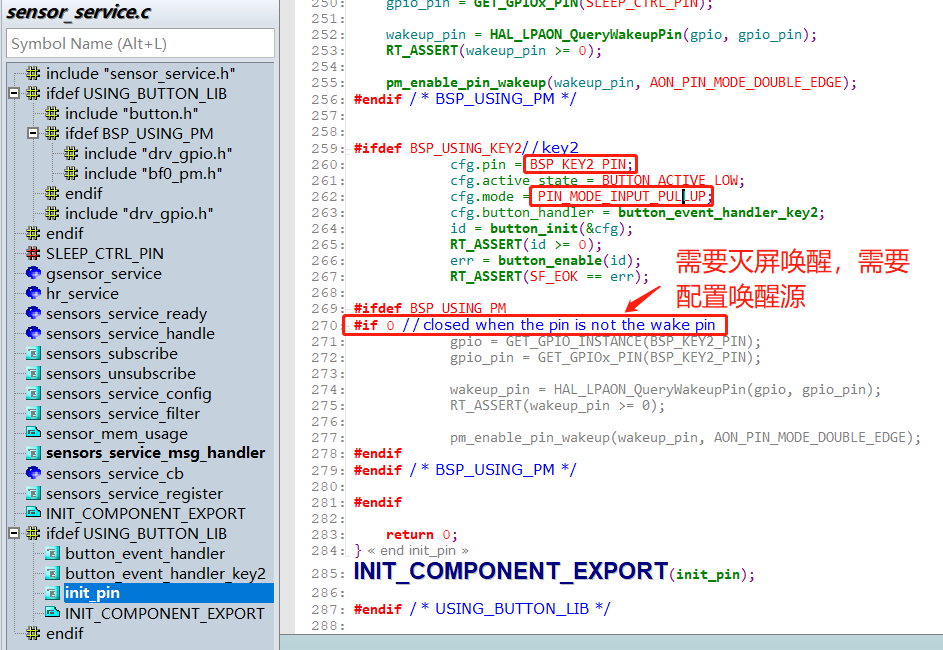943x650 pixels.
Task: Click #ifdef BSP_USING_KEY2 on line 259
Action: (x=437, y=148)
